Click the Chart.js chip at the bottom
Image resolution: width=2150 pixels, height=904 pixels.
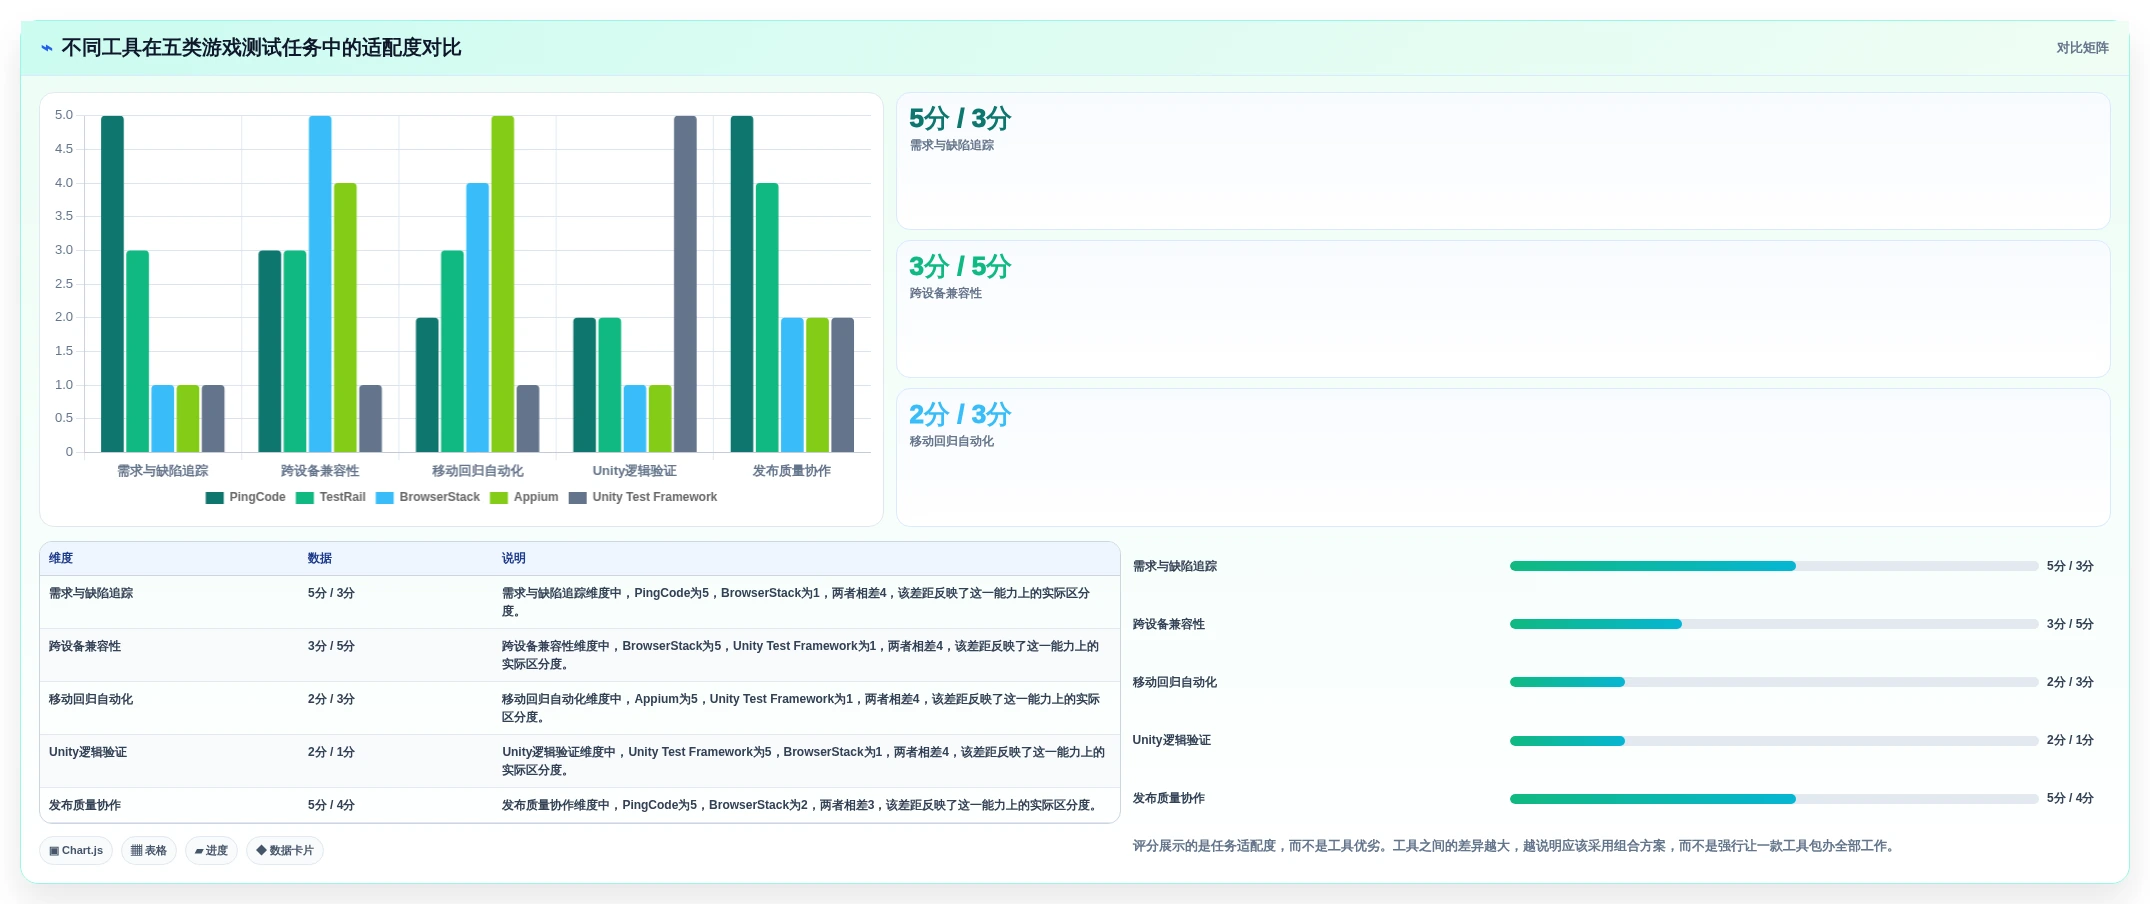(x=76, y=850)
